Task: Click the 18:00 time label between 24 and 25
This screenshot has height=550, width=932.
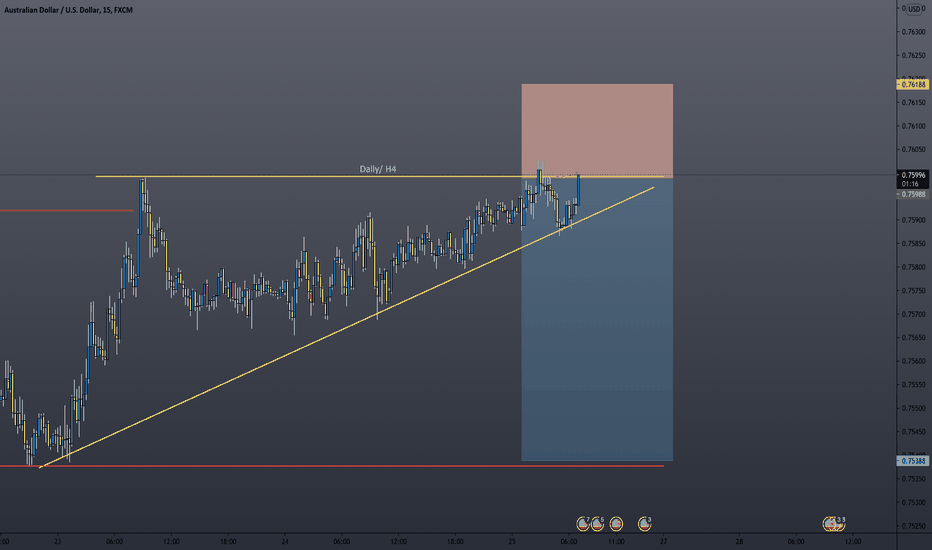Action: (455, 542)
